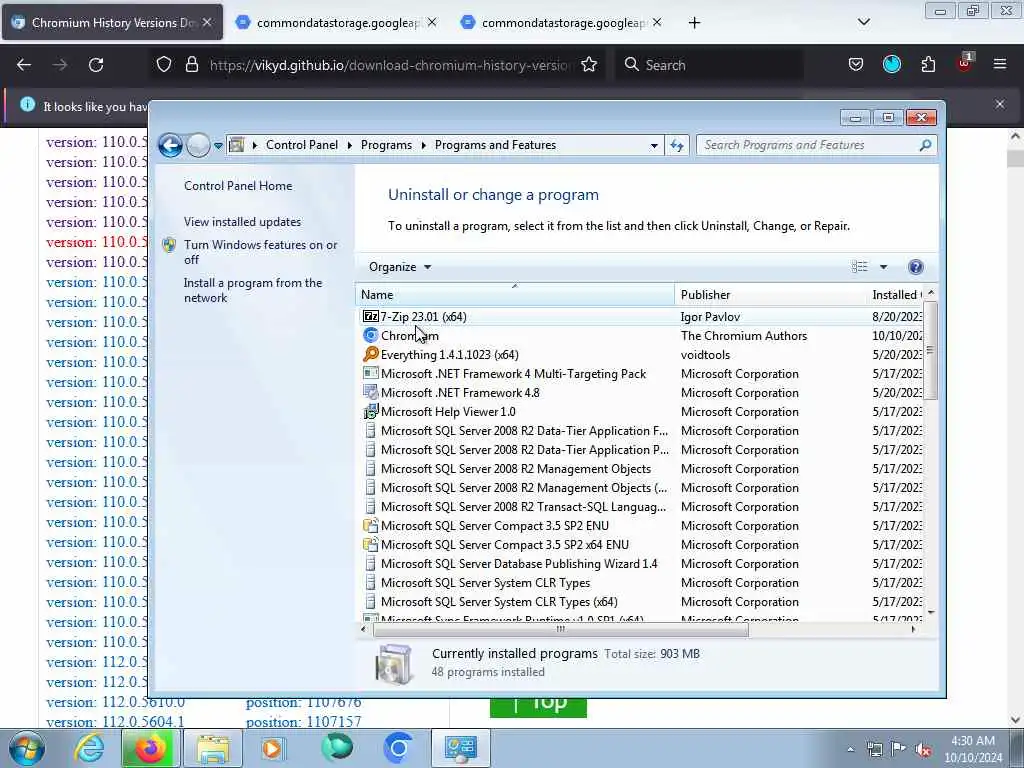Switch to second commondatastorage tab

(338, 23)
